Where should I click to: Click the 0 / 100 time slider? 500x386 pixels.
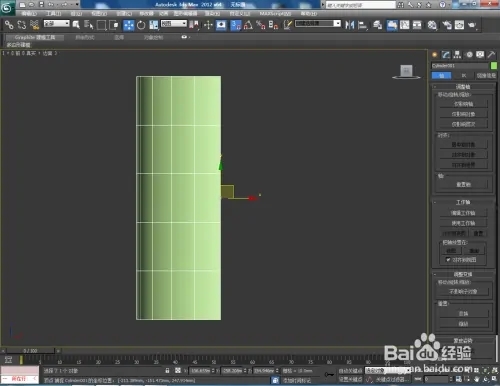[x=30, y=351]
